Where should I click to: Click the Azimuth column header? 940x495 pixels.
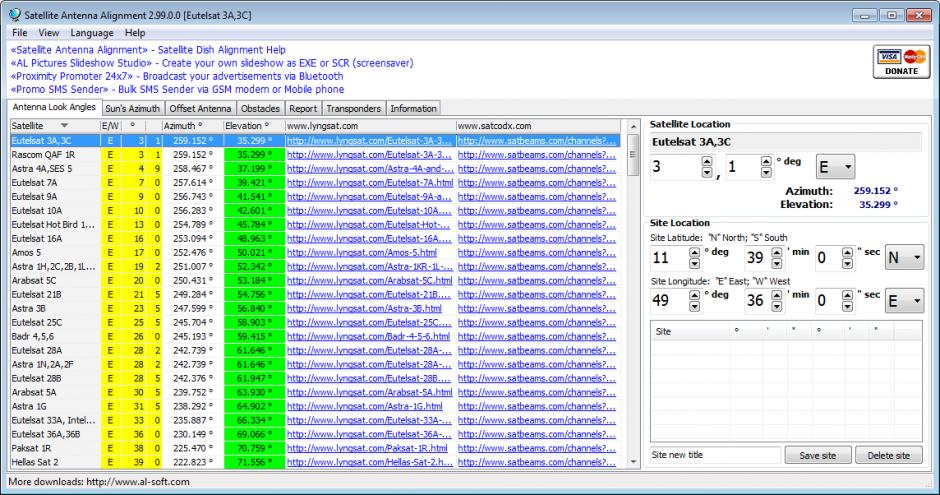[192, 126]
